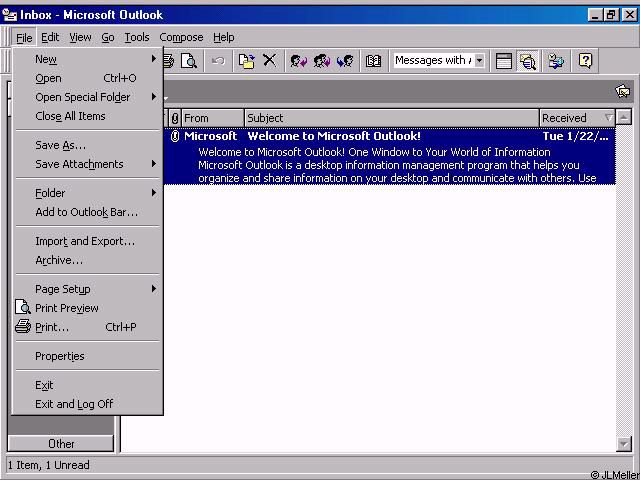This screenshot has height=480, width=640.
Task: Open the Tools menu
Action: pyautogui.click(x=137, y=38)
